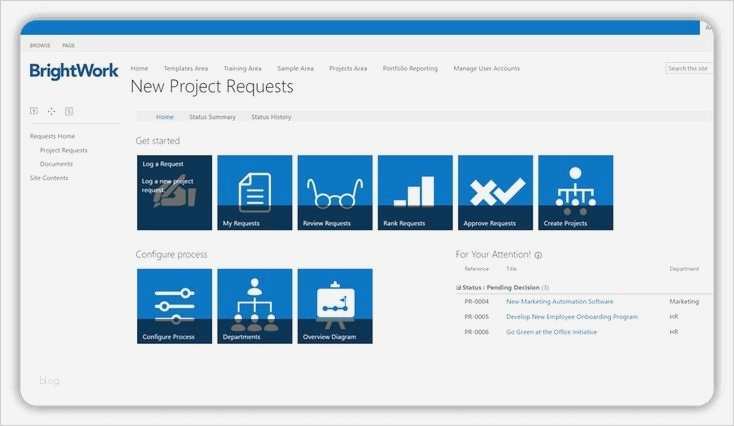Screen dimensions: 734x426
Task: Open Project Requests in the sidebar
Action: 64,150
